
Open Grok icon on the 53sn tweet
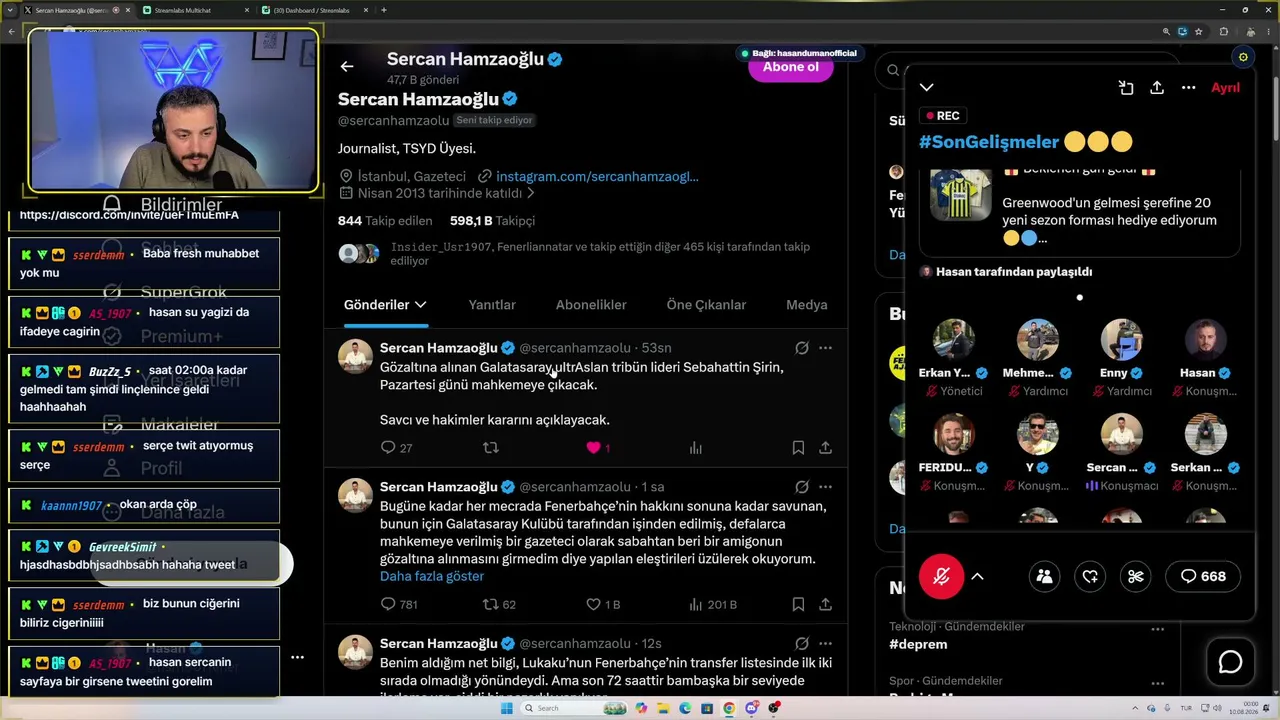coord(801,348)
